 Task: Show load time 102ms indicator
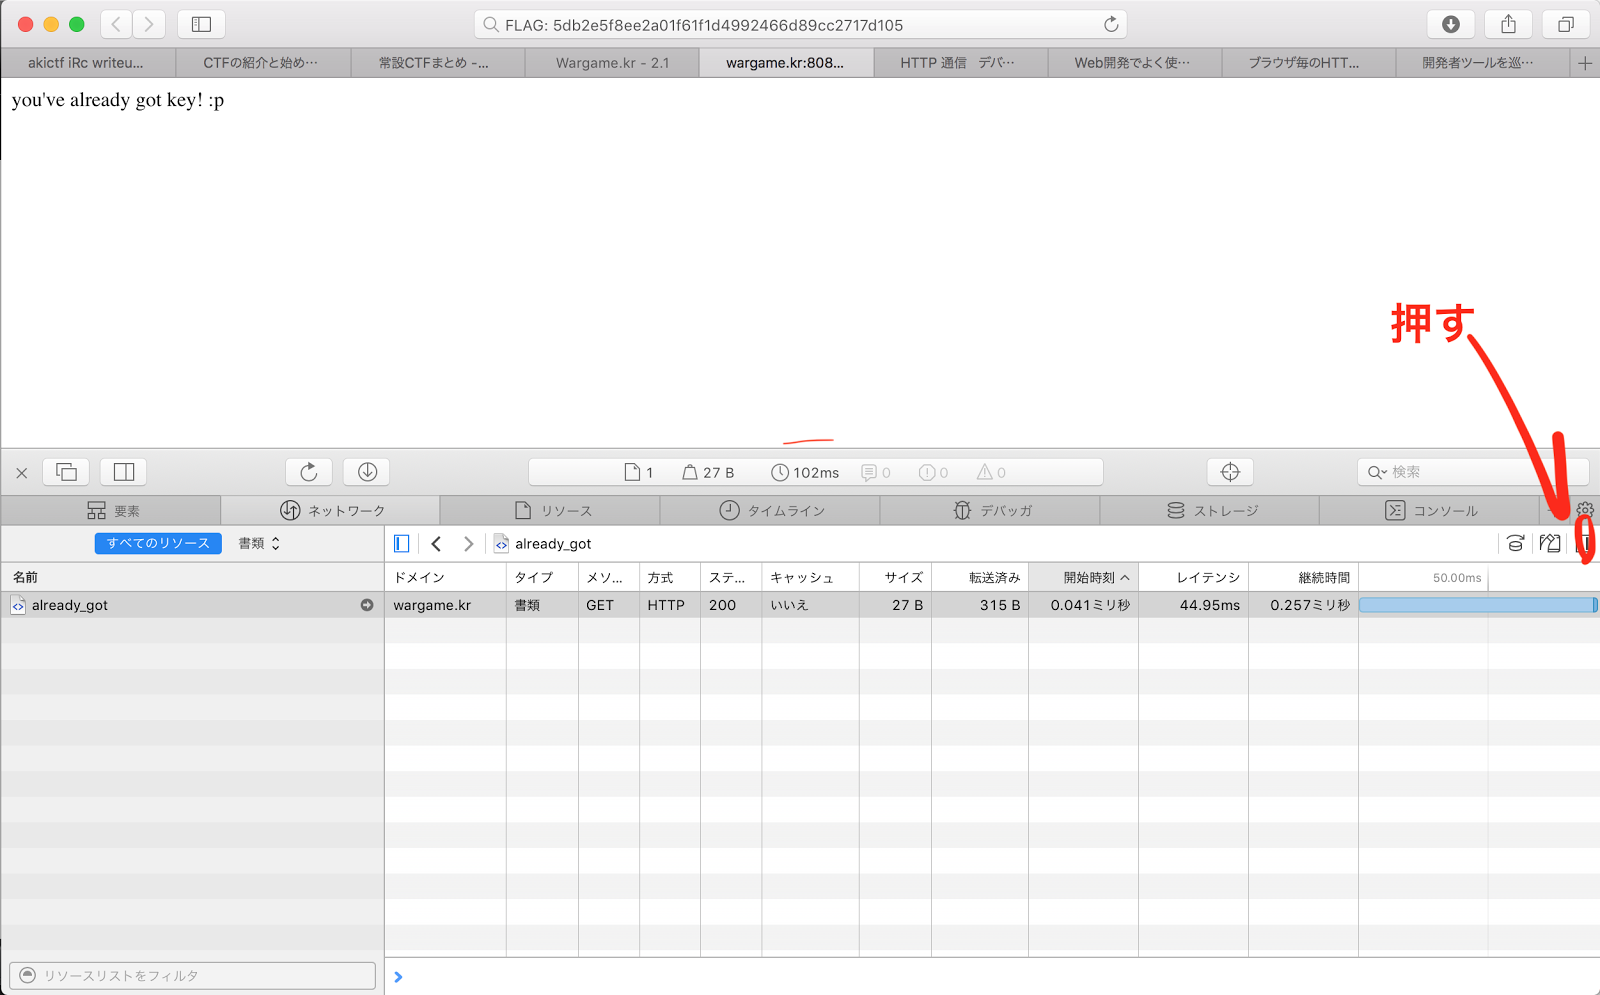pos(805,472)
